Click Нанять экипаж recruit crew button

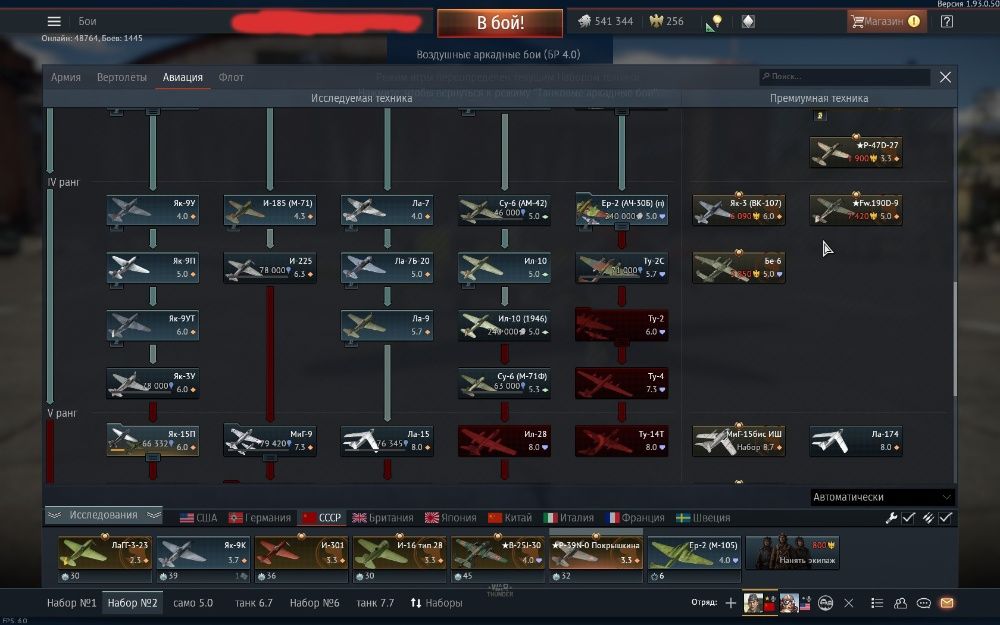(792, 552)
